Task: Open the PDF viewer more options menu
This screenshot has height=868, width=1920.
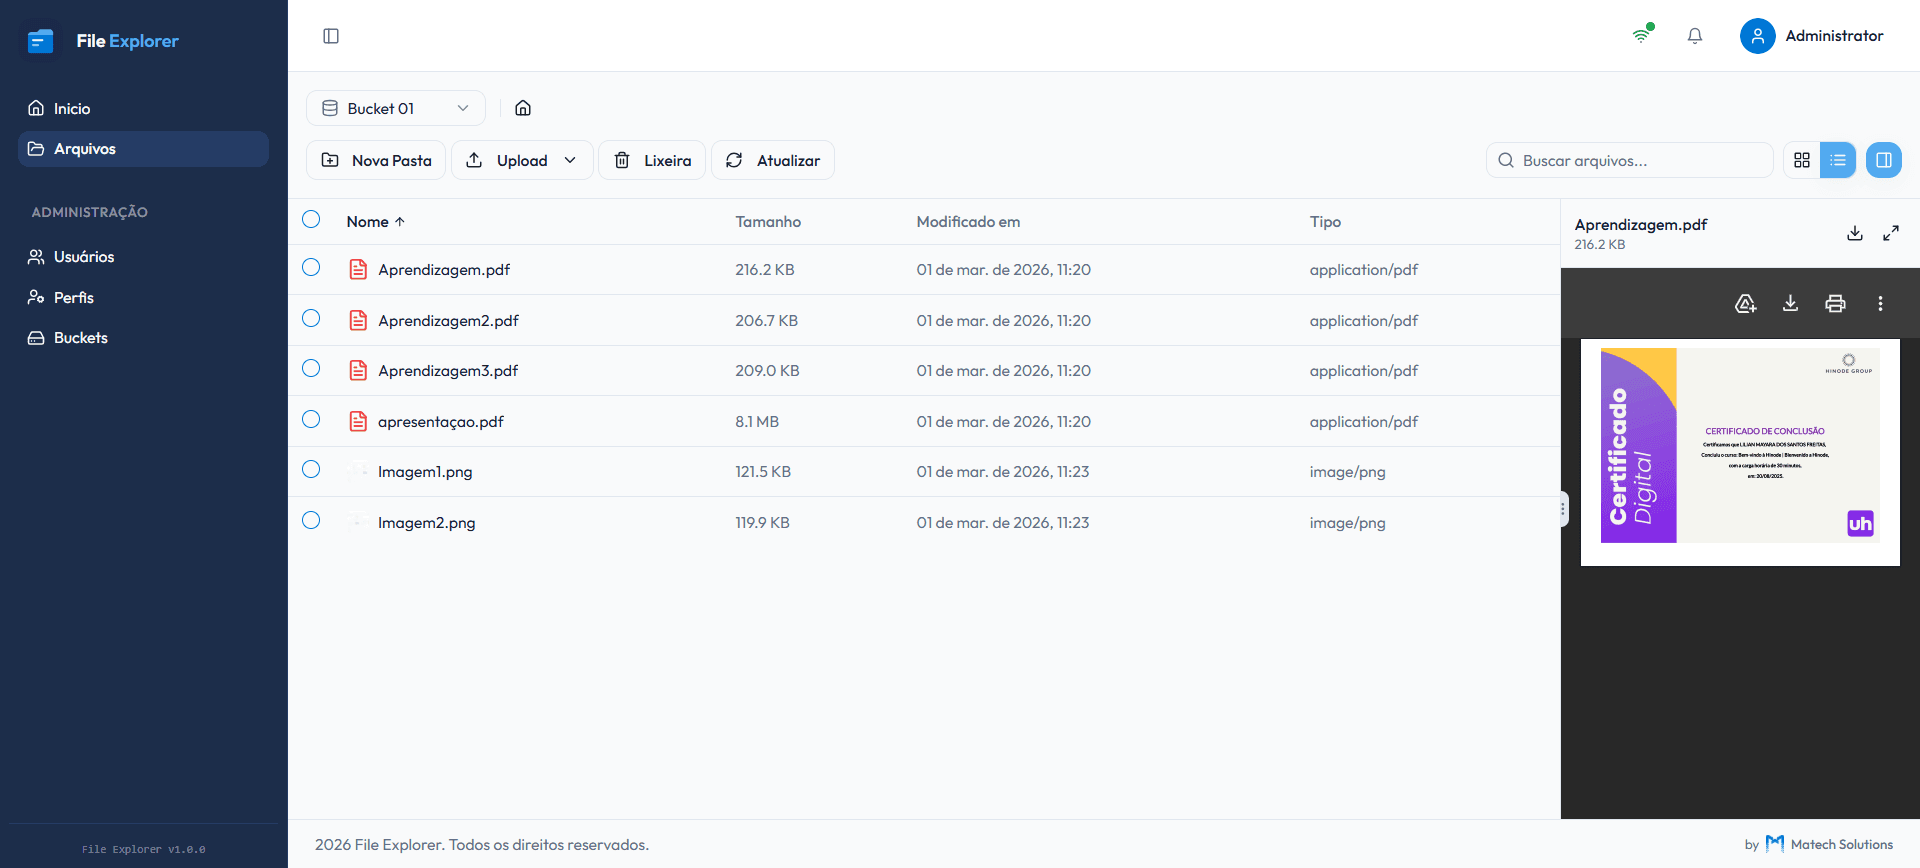Action: [1880, 303]
